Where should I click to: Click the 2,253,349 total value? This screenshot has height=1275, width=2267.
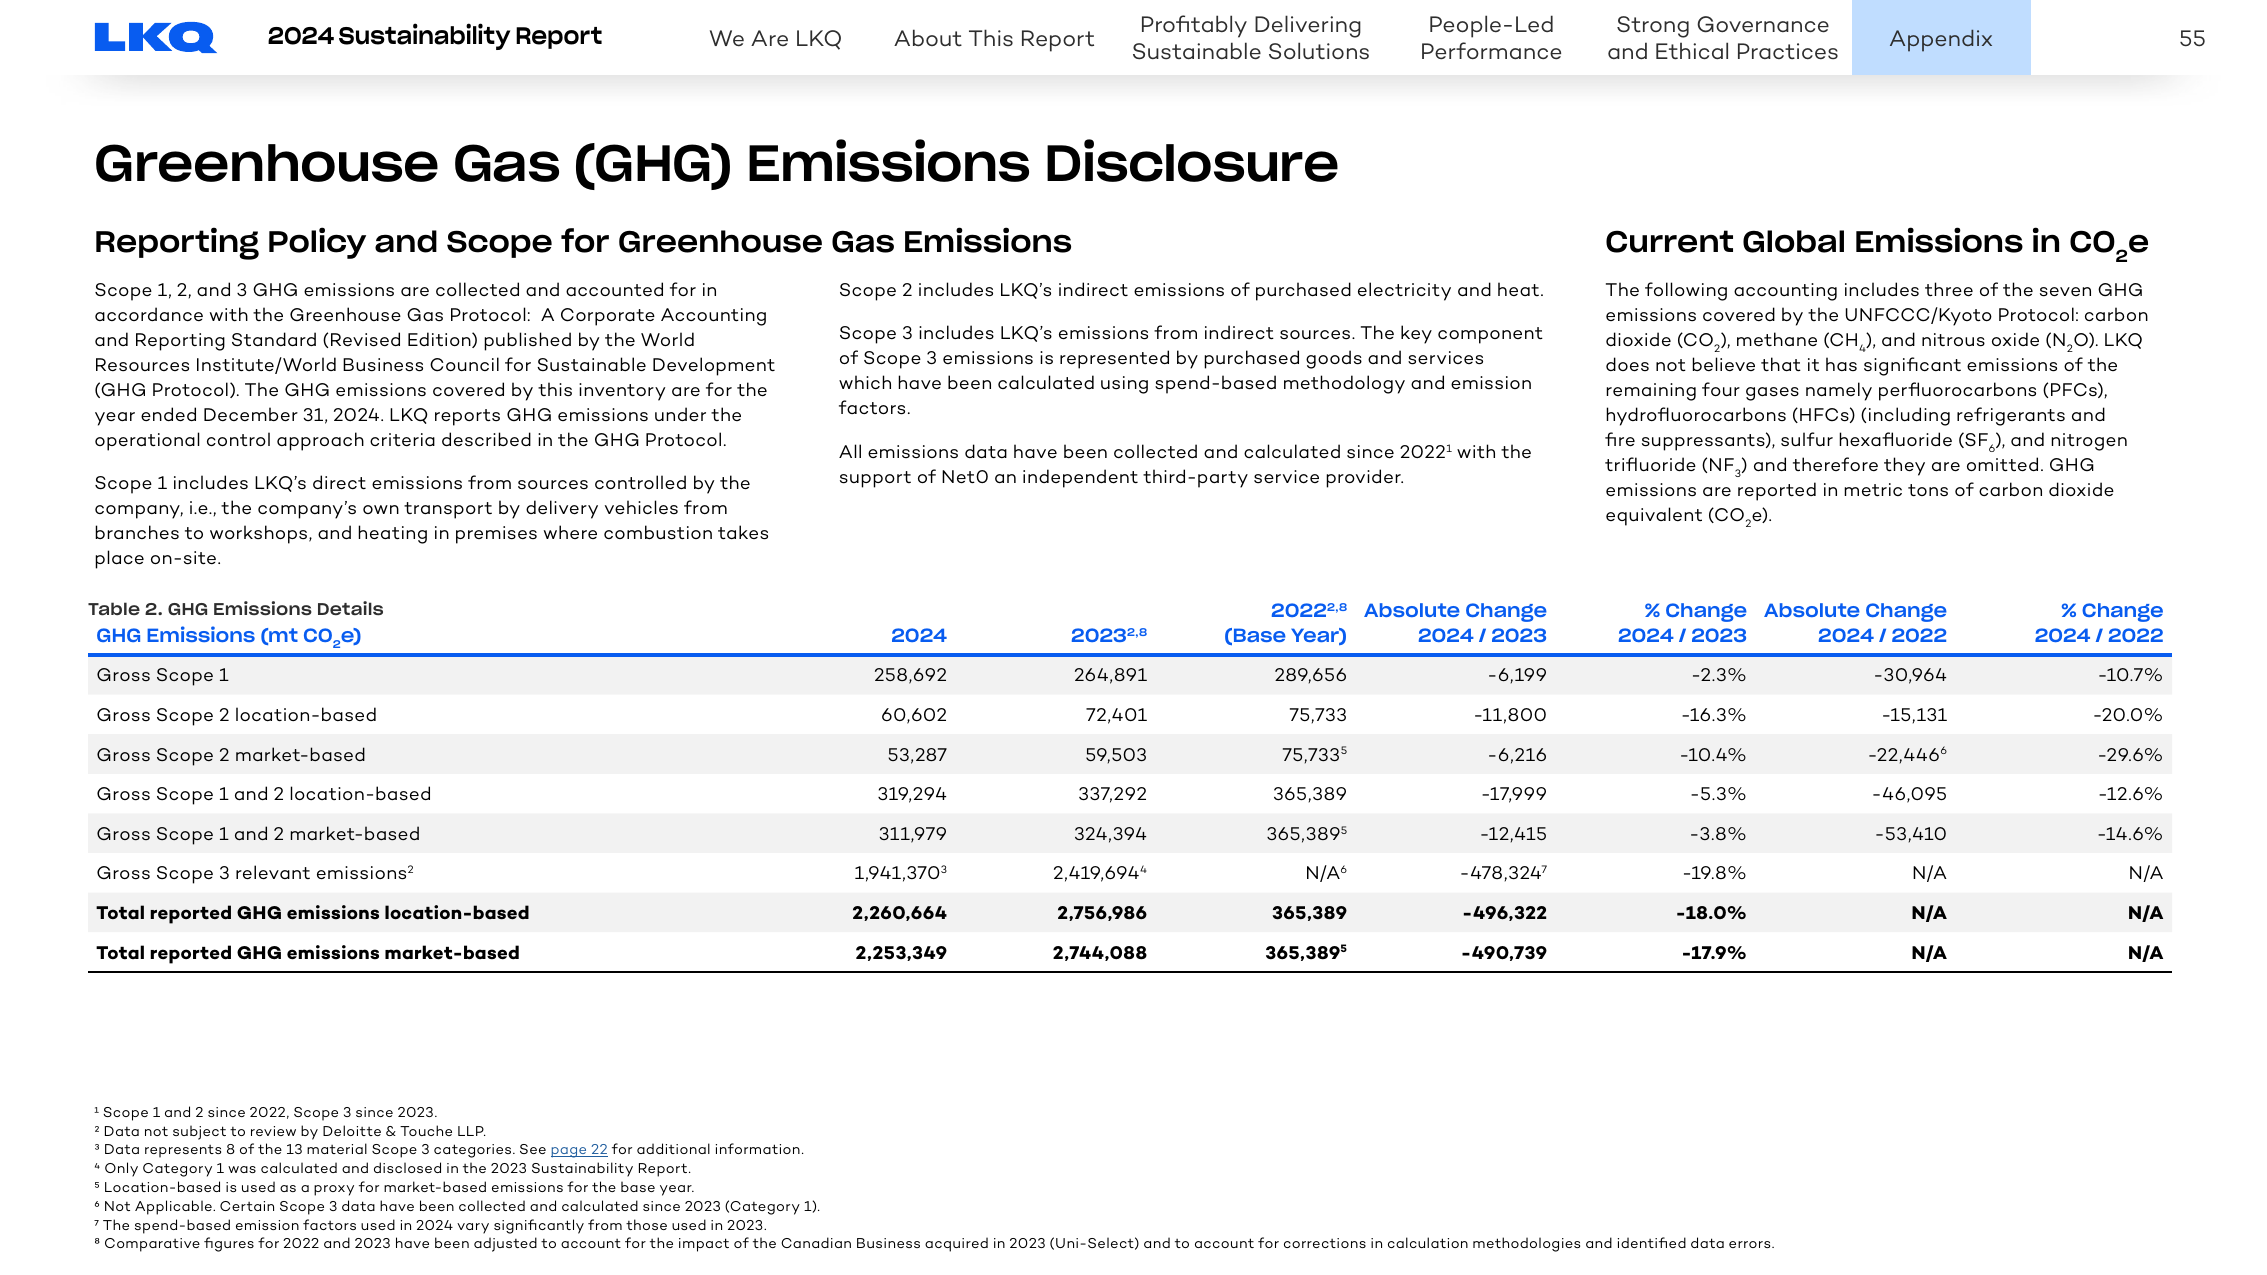[x=901, y=953]
